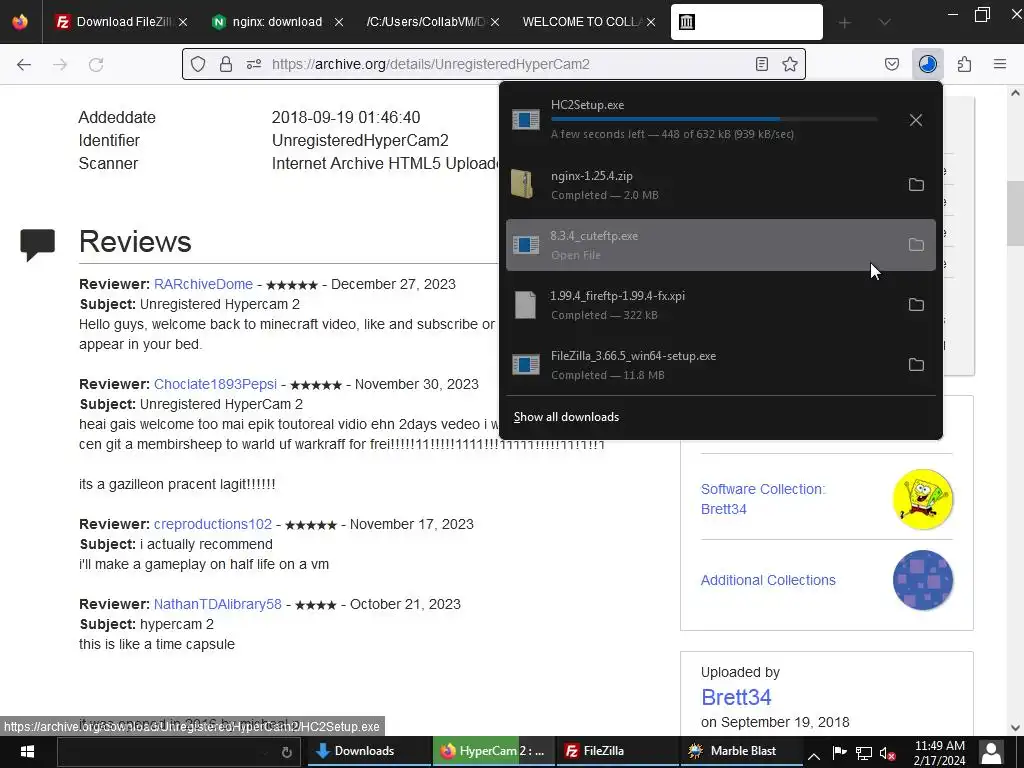Show 8.3.4_cuteftp.exe in folder
This screenshot has height=768, width=1024.
click(x=916, y=245)
